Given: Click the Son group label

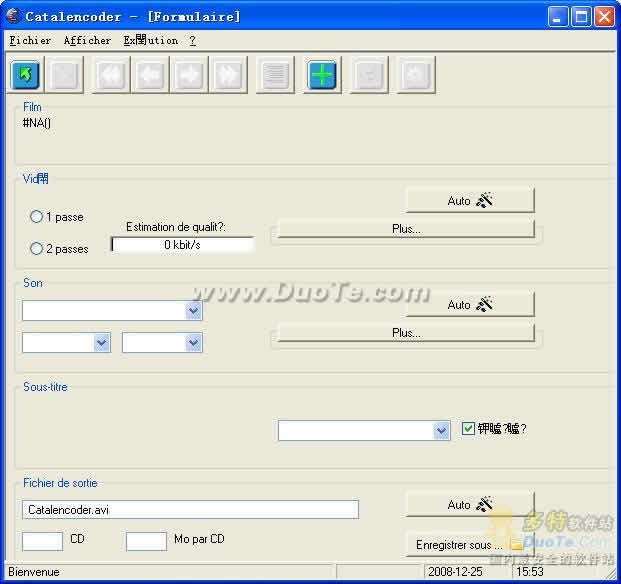Looking at the screenshot, I should [33, 283].
